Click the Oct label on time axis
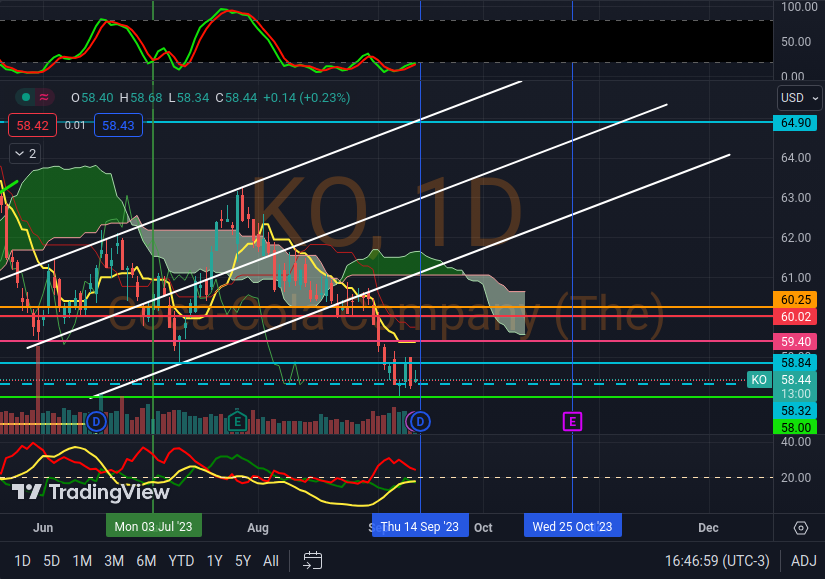Screen dimensions: 825x579 [x=483, y=527]
